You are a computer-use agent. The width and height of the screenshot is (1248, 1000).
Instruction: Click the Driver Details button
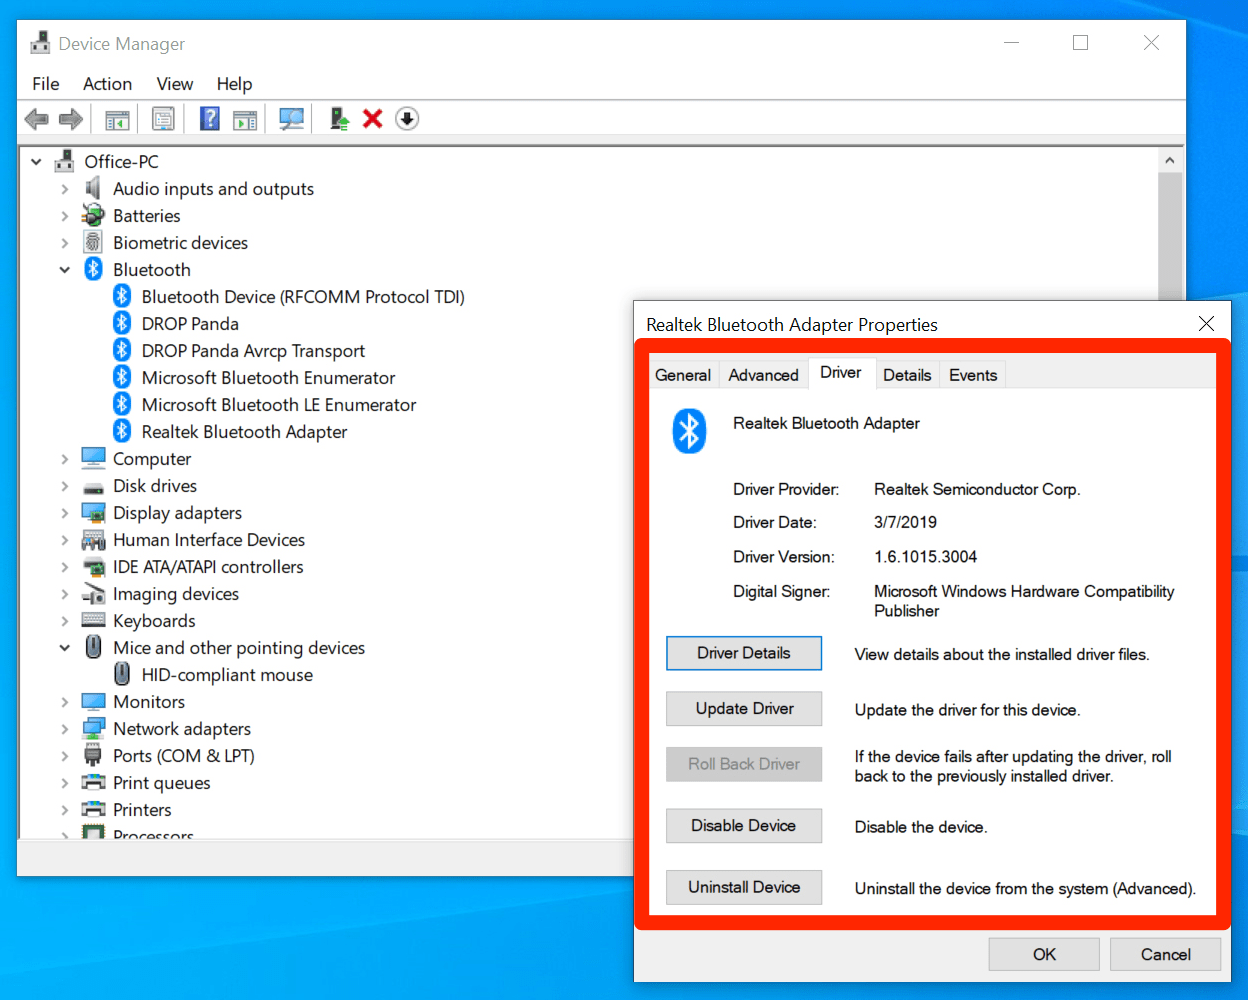tap(744, 653)
